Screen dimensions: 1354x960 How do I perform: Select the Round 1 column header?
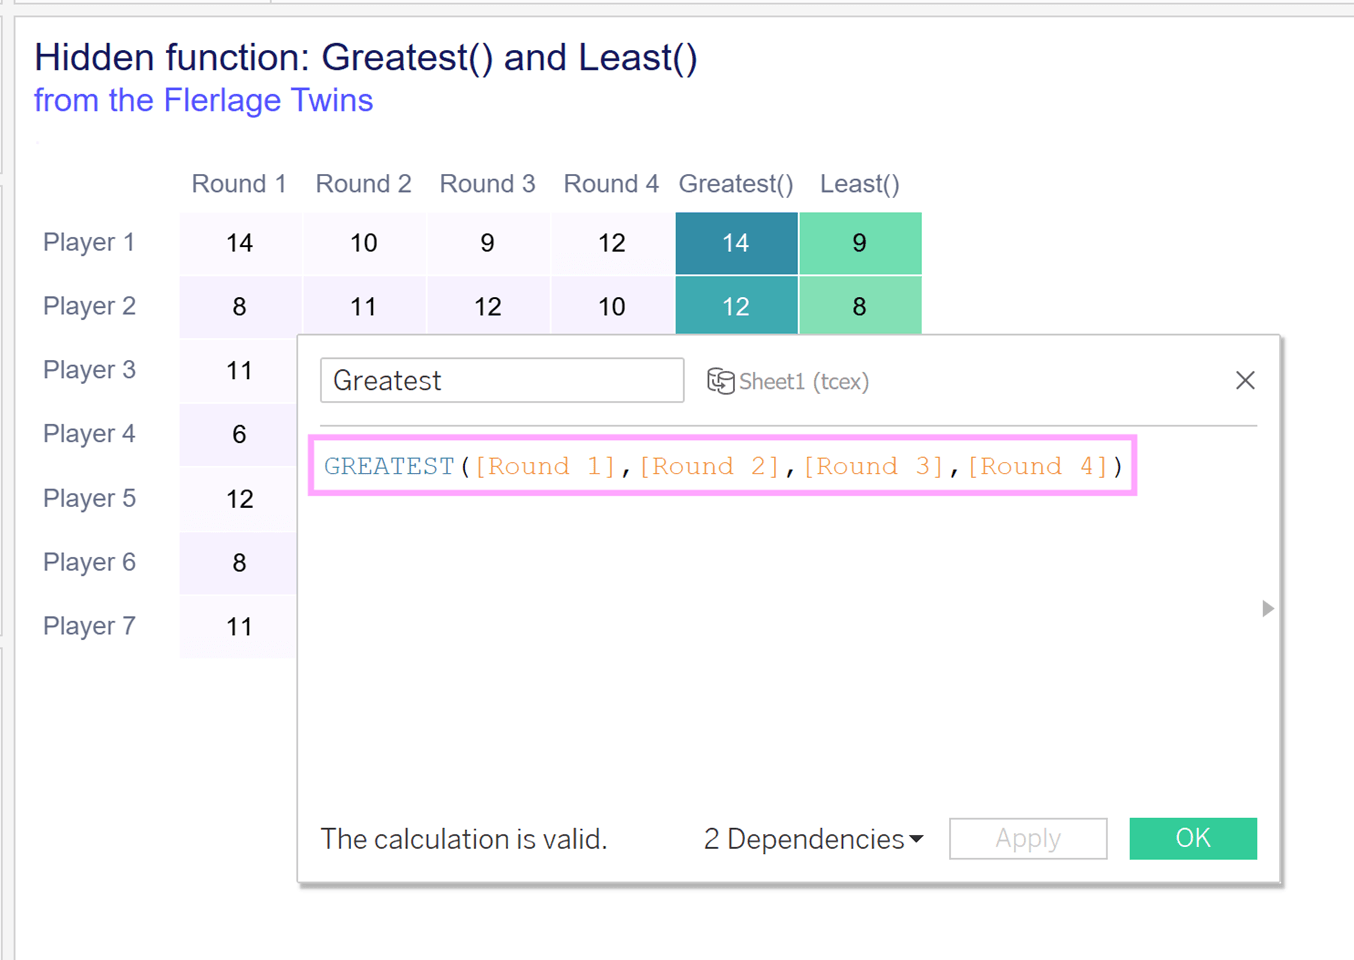239,184
